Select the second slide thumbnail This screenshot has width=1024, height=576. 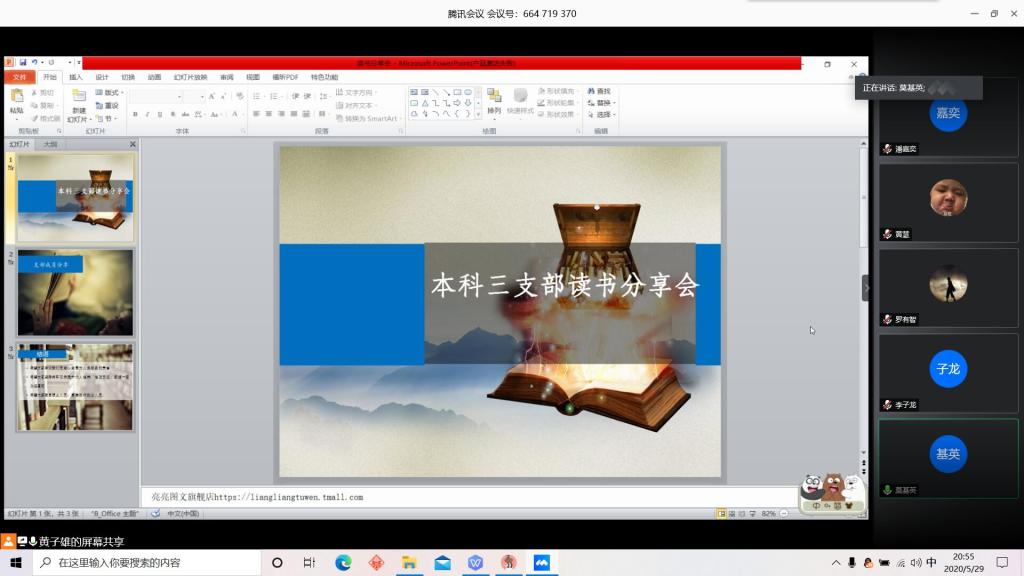[x=75, y=292]
